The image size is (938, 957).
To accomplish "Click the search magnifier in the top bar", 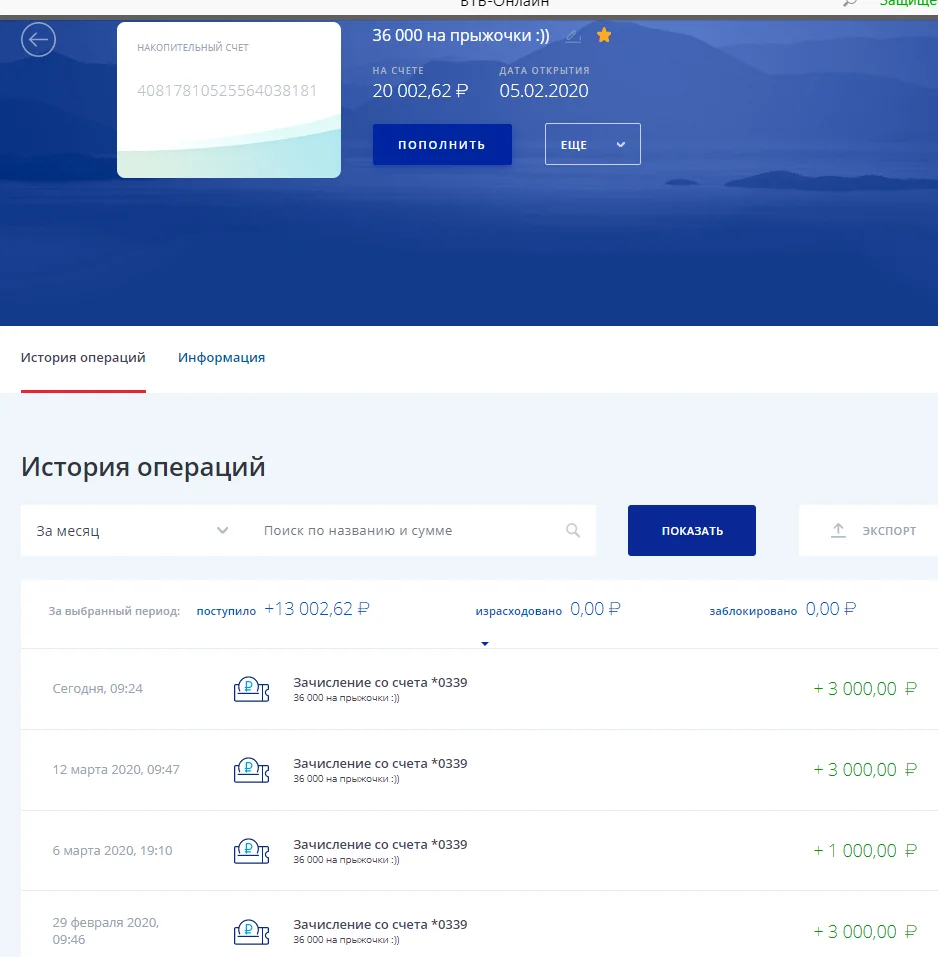I will click(x=850, y=4).
